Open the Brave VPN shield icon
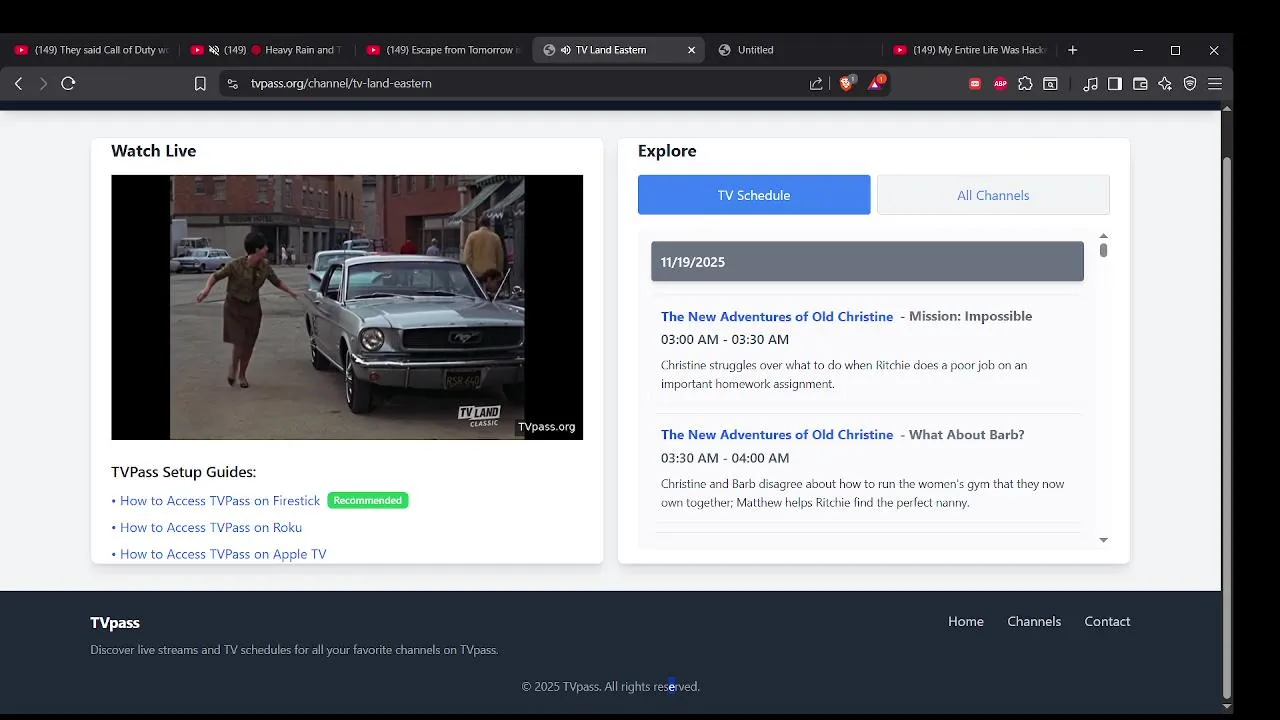This screenshot has width=1280, height=720. click(1190, 84)
